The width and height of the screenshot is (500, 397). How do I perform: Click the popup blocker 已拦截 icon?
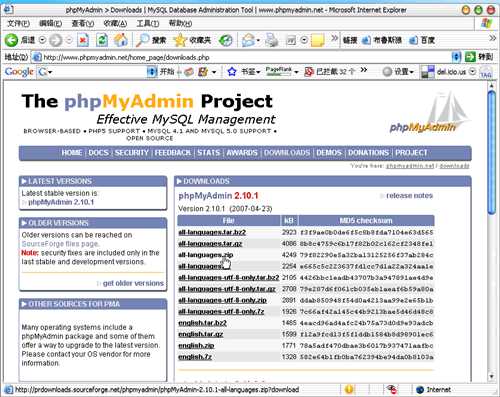[x=309, y=71]
